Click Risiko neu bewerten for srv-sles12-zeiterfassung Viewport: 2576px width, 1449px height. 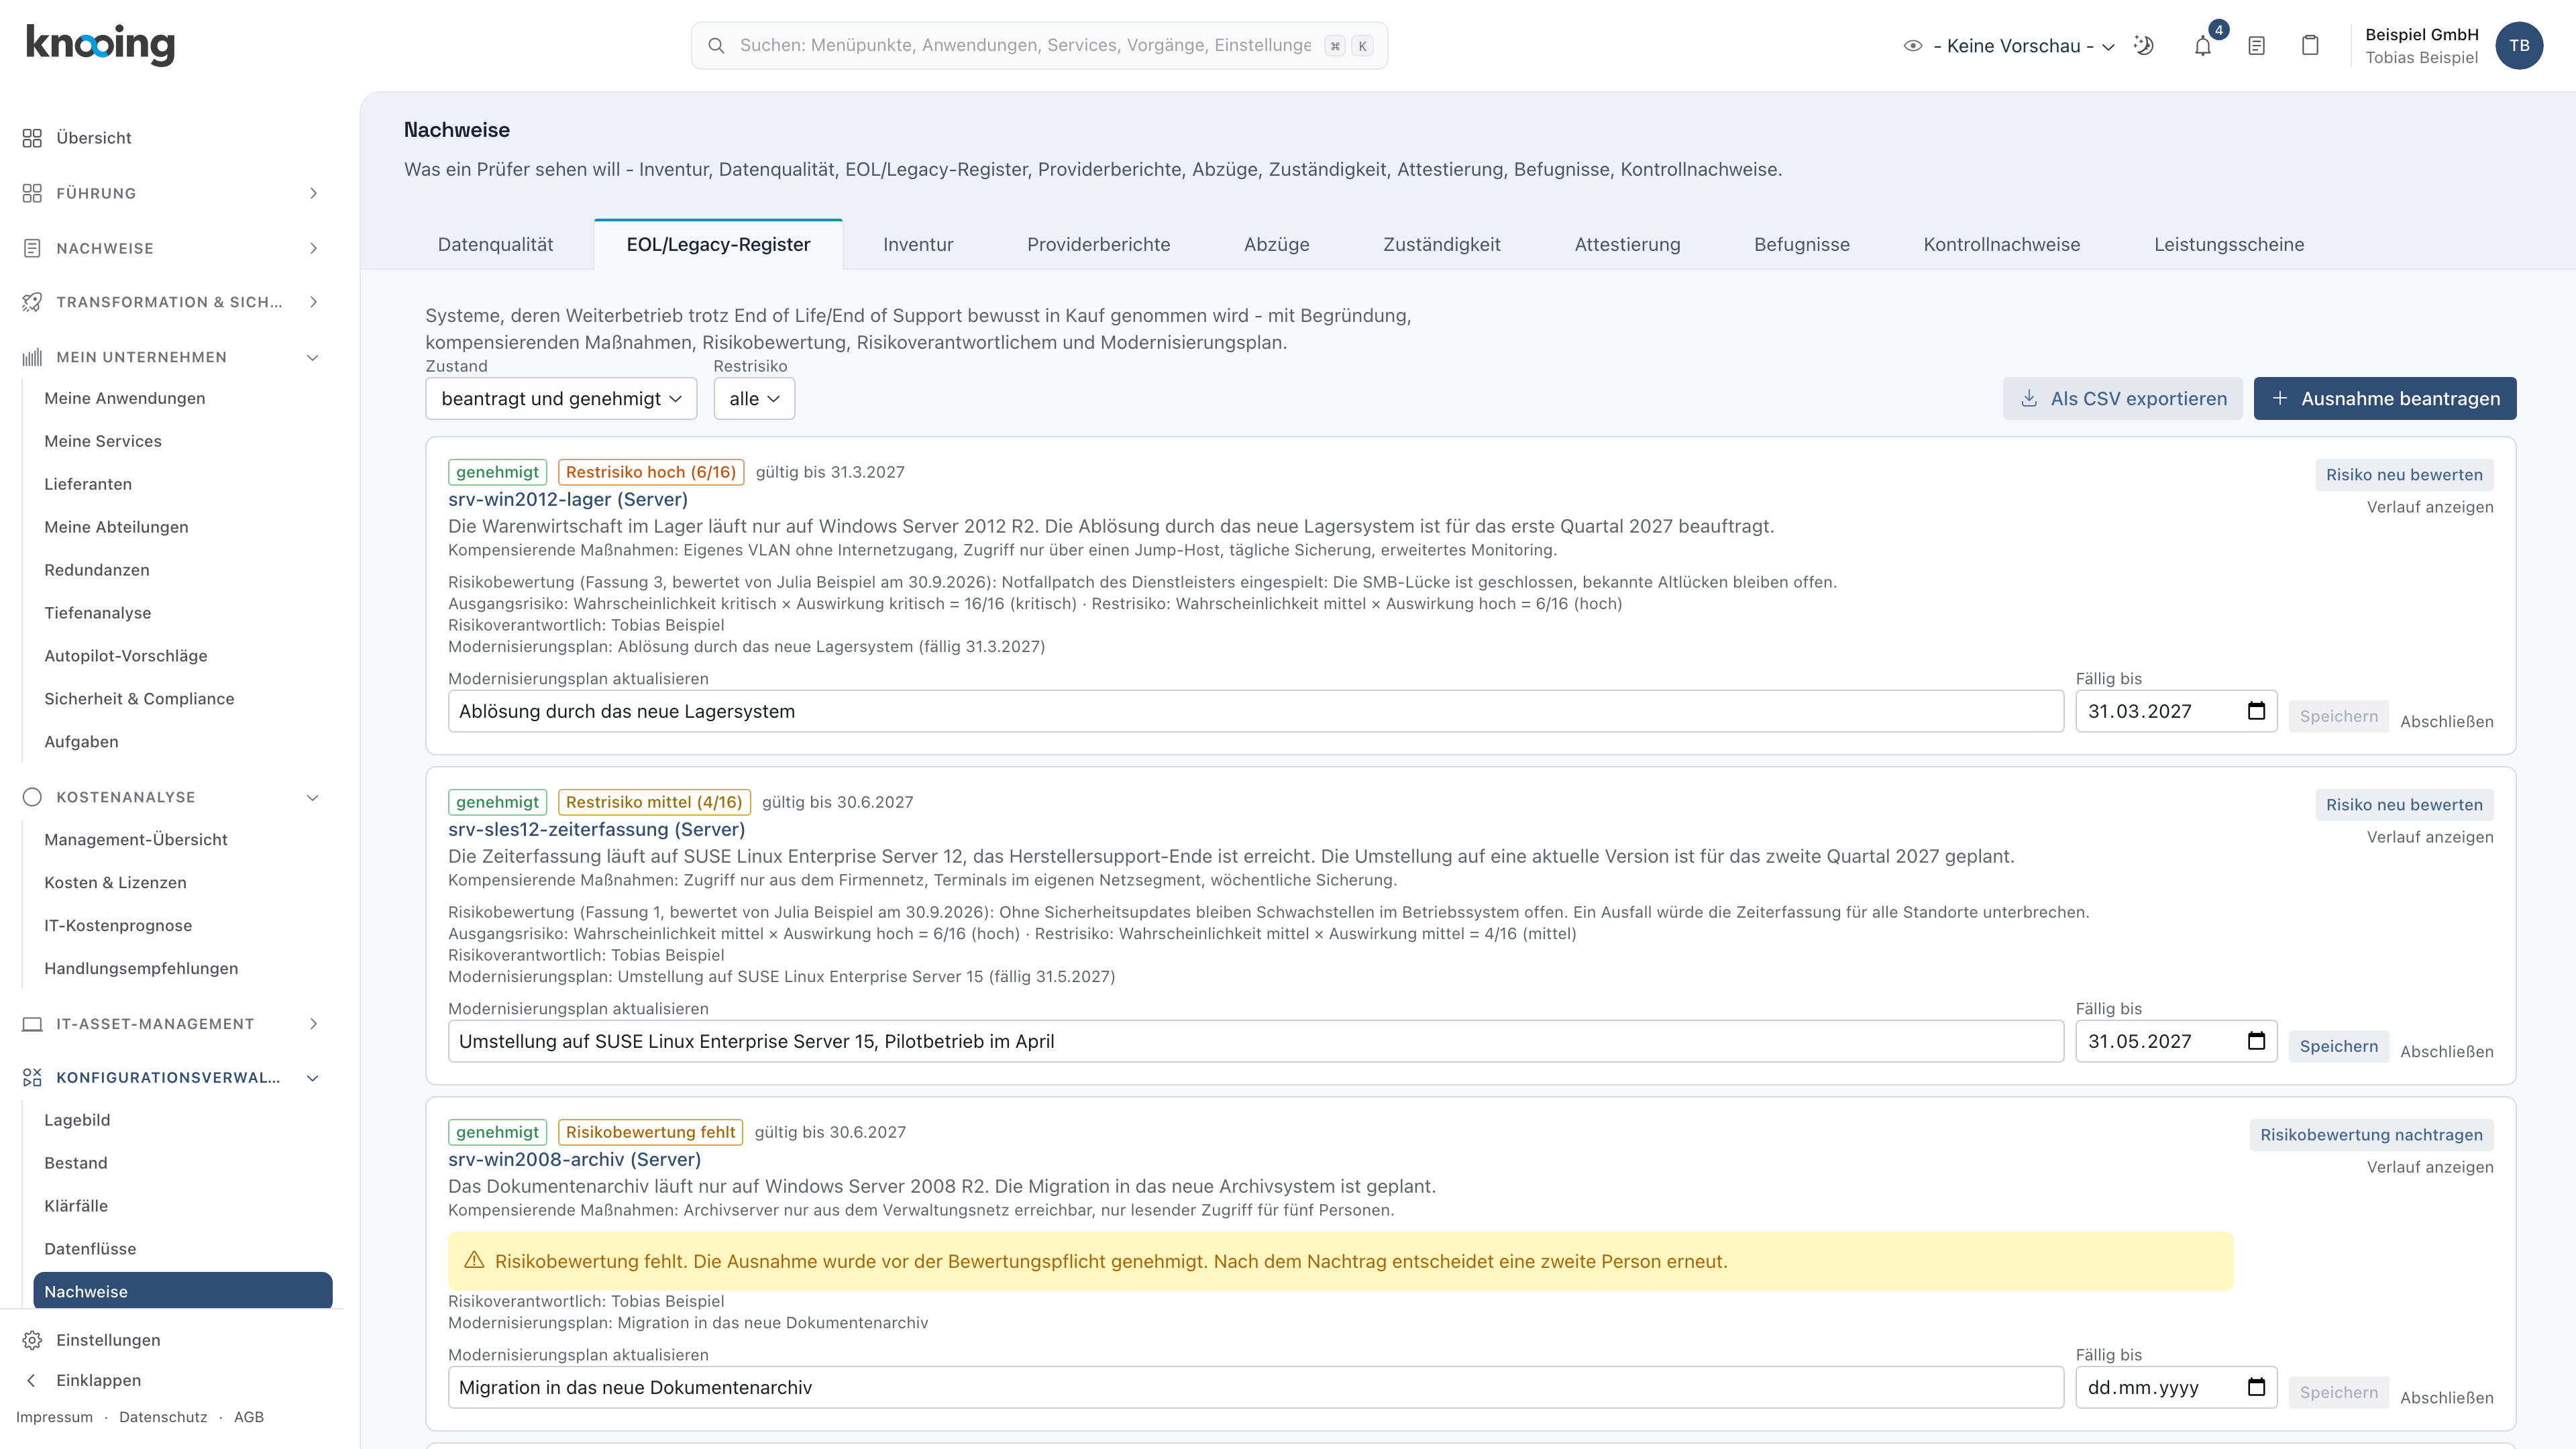point(2404,805)
